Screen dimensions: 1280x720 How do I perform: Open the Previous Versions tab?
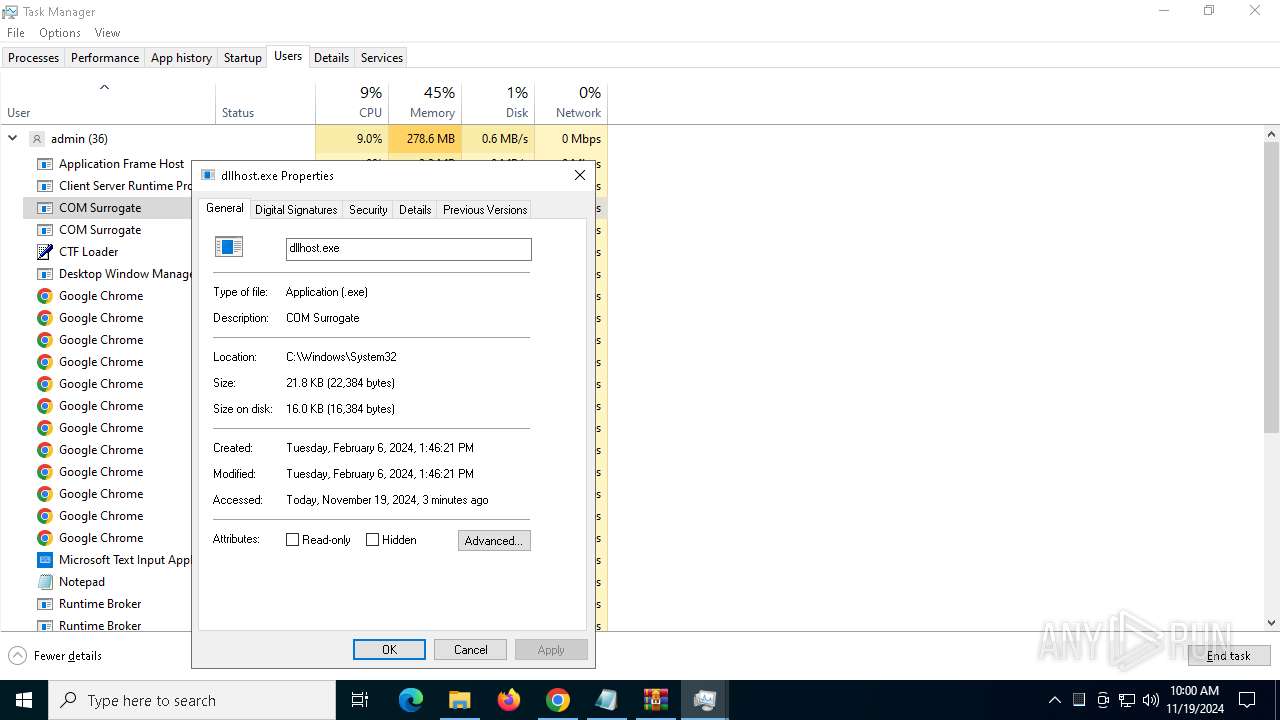click(x=485, y=210)
